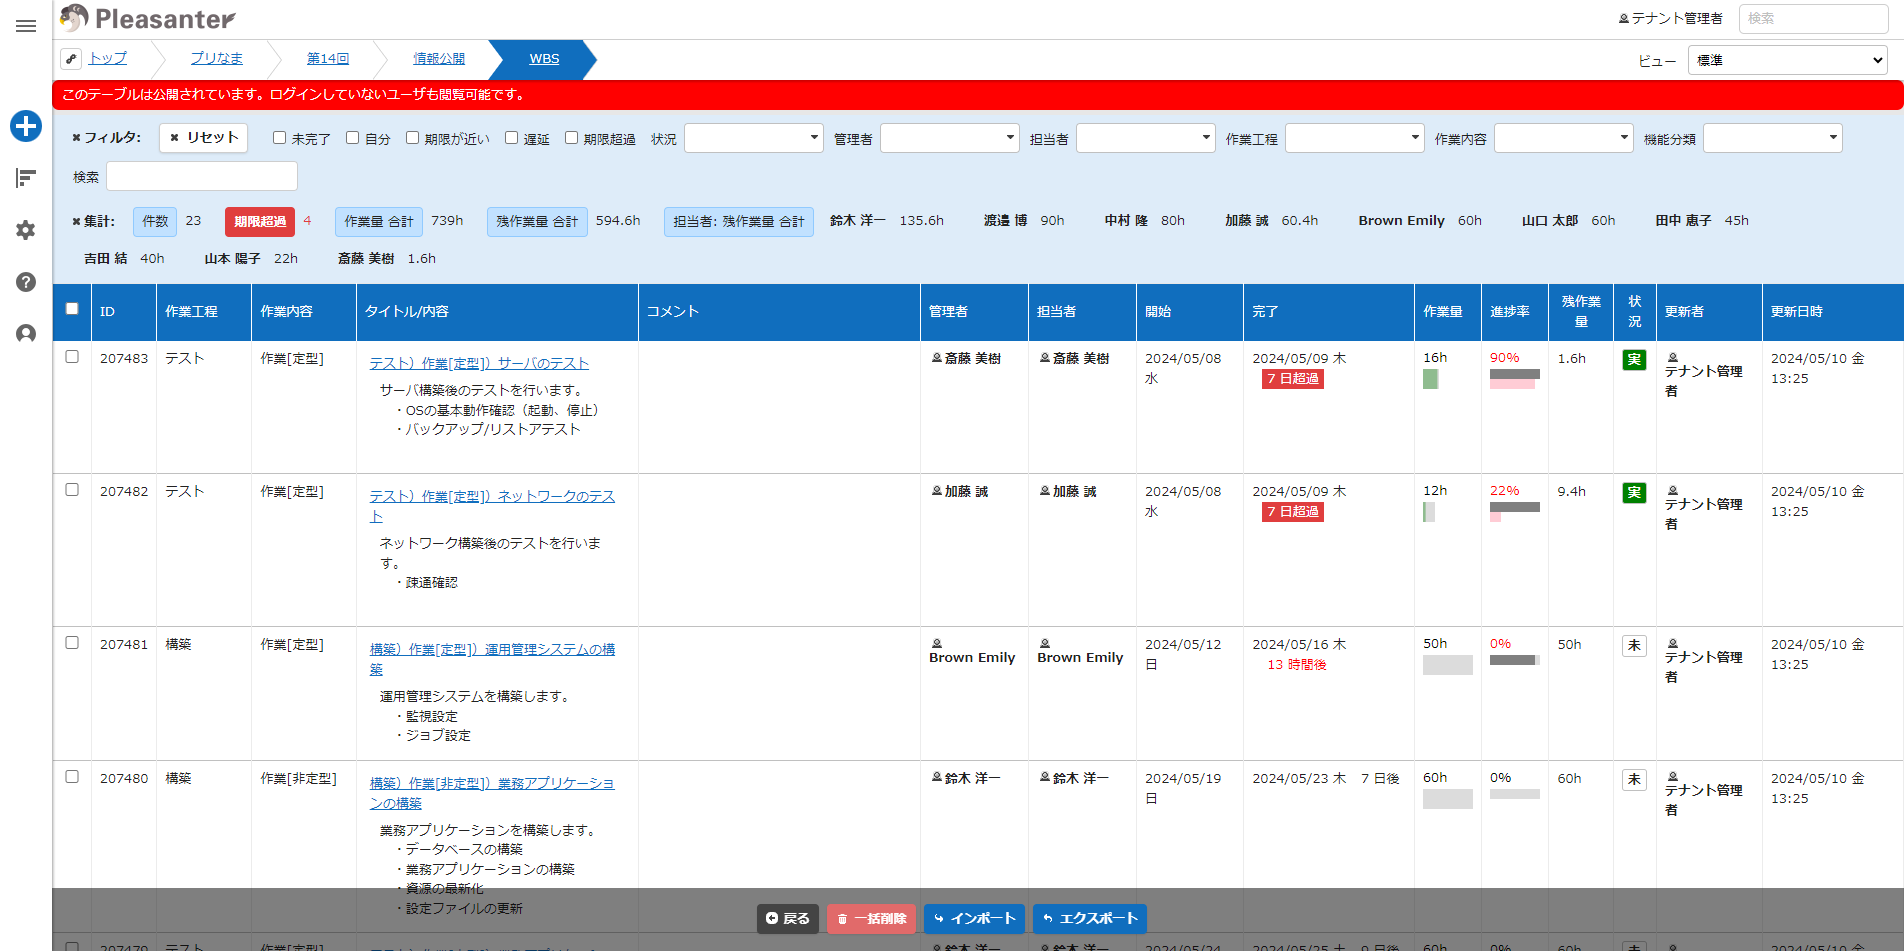Click the 未 status badge in row 207481

pos(1634,645)
